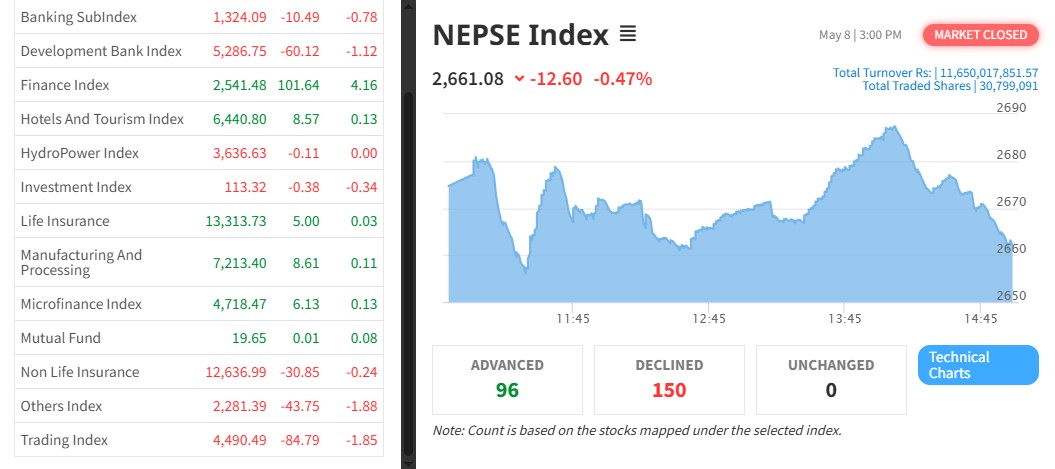Click the Market Closed badge
This screenshot has width=1055, height=469.
pos(980,35)
